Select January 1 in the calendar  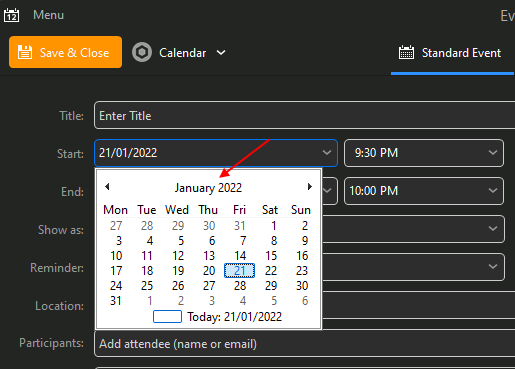(x=274, y=226)
